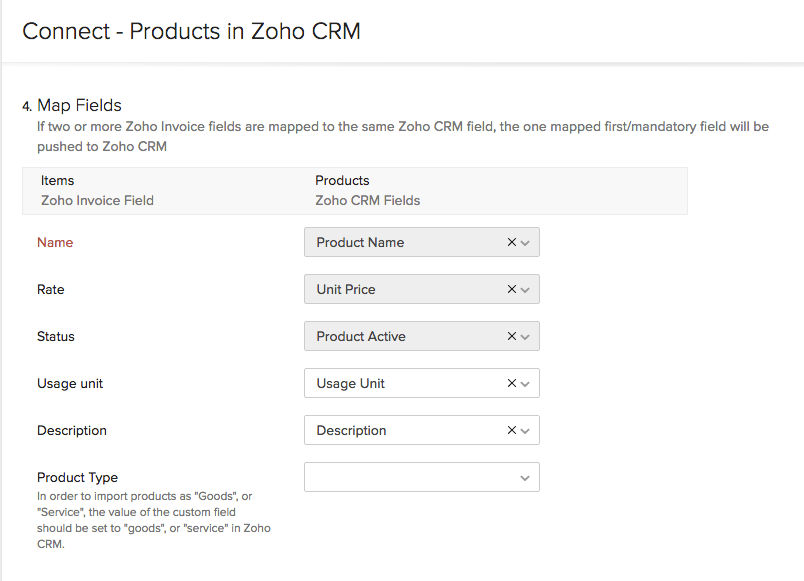Expand the Product Name dropdown arrow

pyautogui.click(x=526, y=243)
